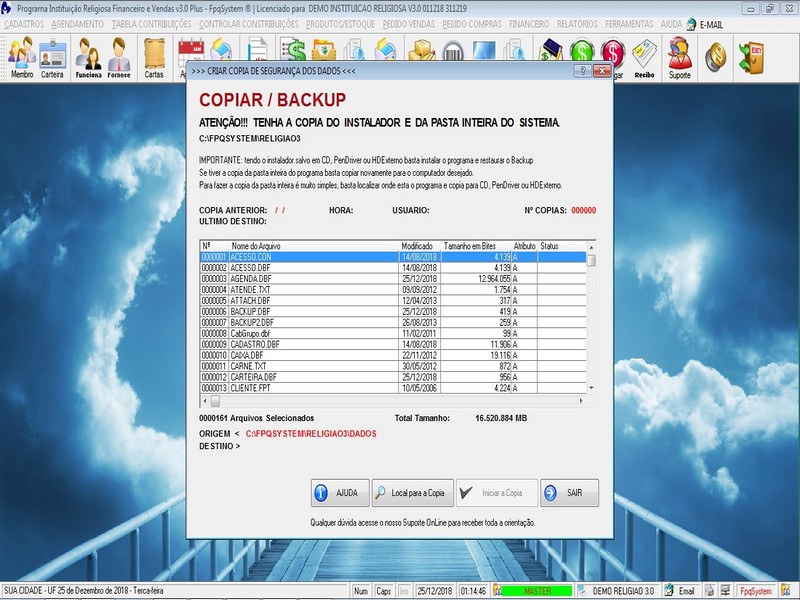Click the horizontal scroll left arrow
The image size is (800, 600).
click(205, 401)
